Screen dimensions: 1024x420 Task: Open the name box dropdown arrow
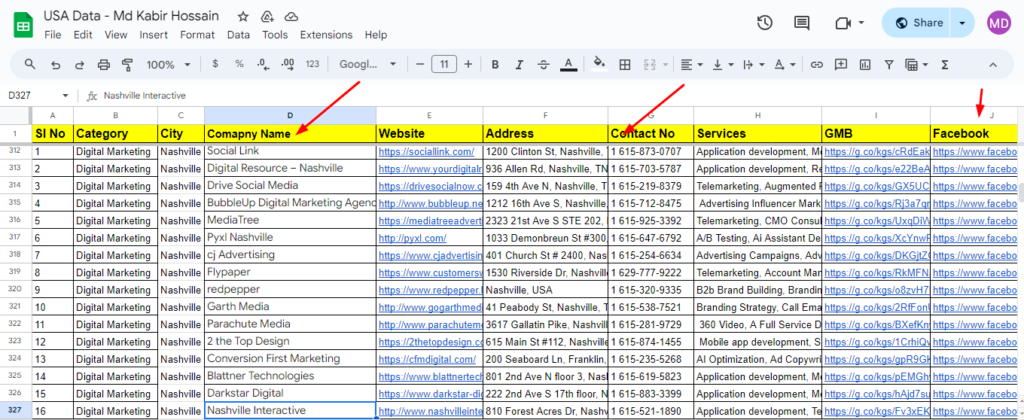(x=65, y=95)
